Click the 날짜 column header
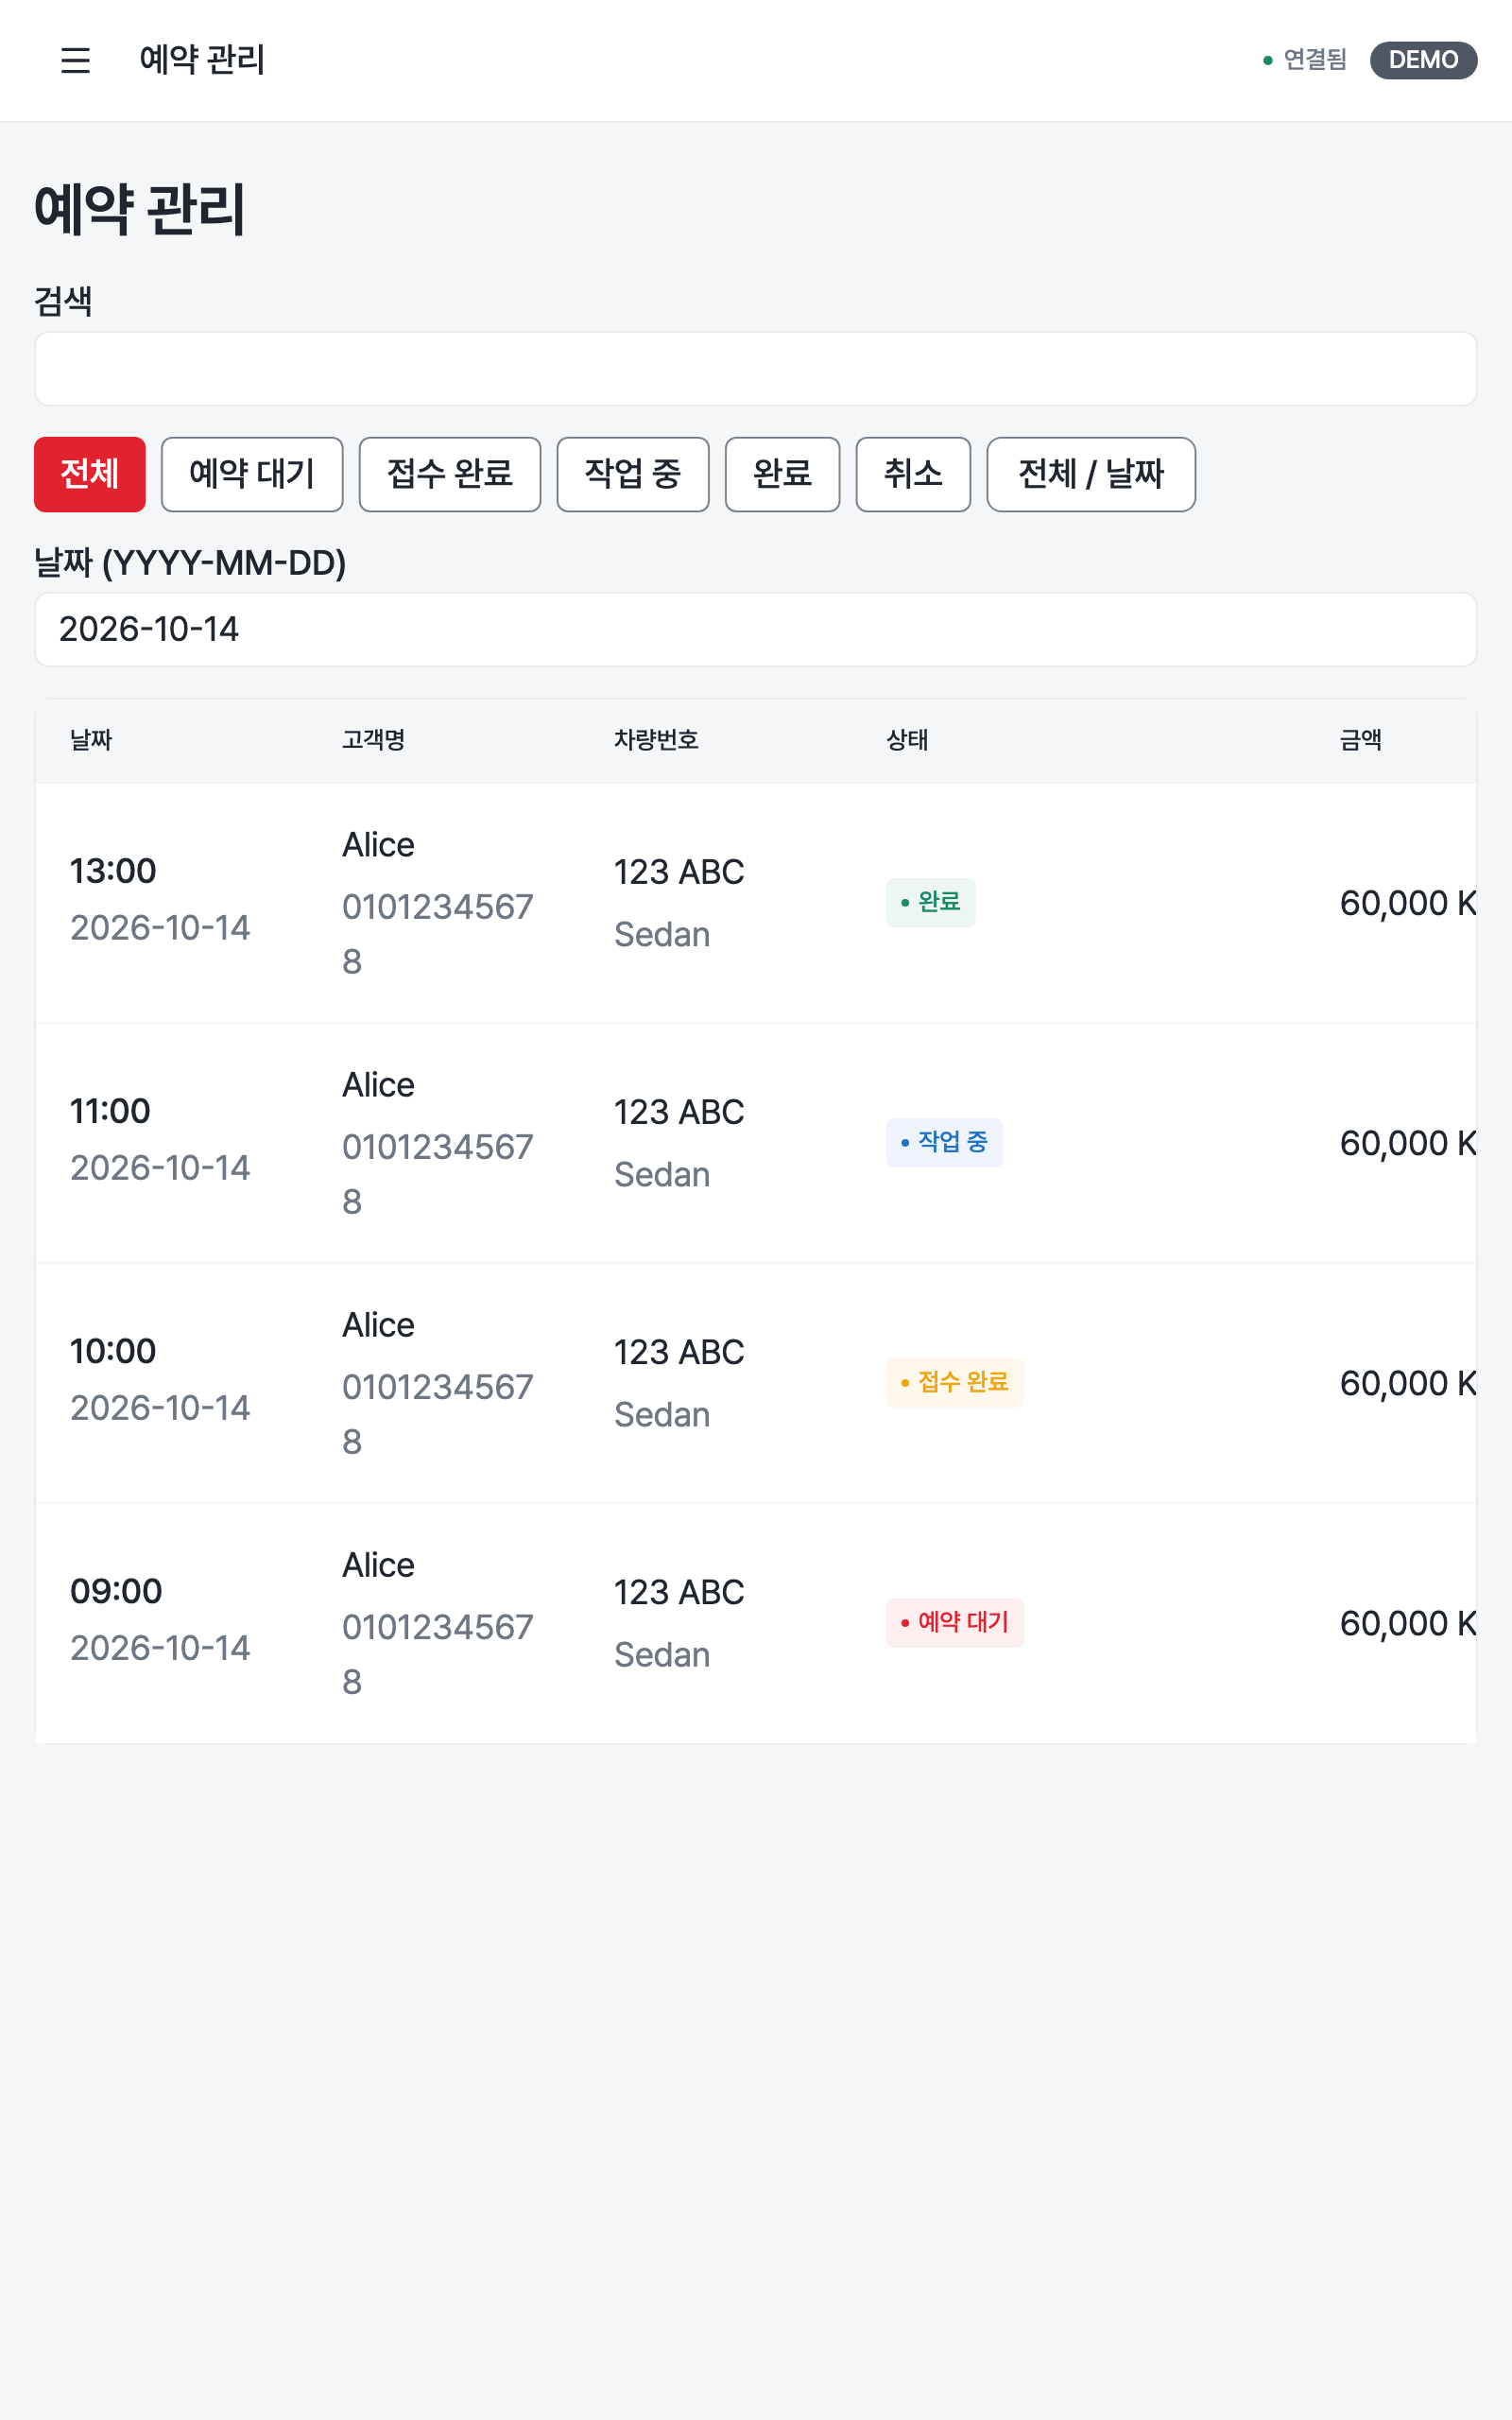 tap(91, 740)
